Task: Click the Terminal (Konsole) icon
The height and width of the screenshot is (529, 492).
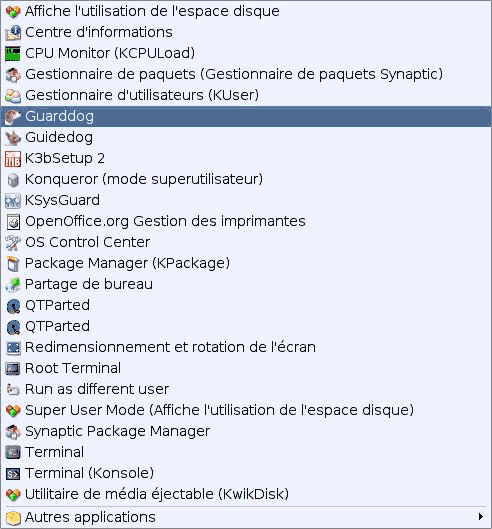Action: point(13,473)
